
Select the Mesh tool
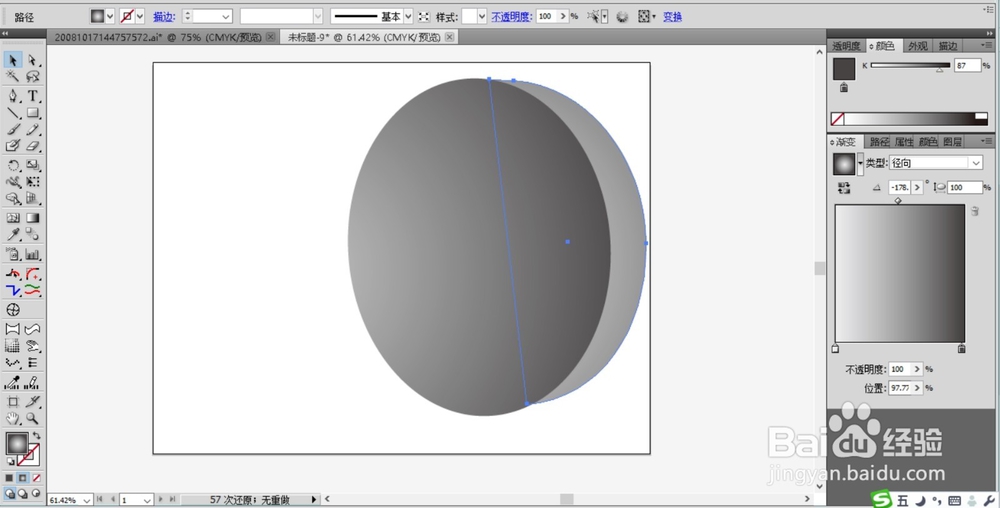13,218
